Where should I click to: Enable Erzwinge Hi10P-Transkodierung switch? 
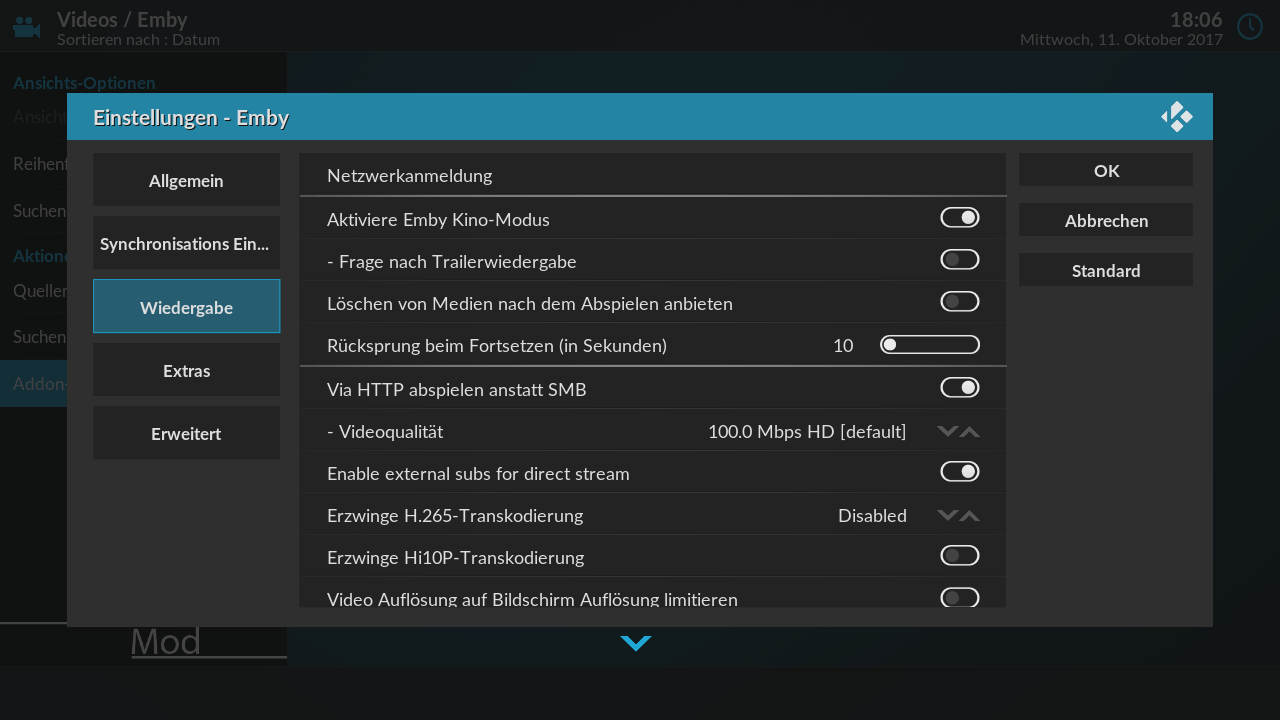960,556
